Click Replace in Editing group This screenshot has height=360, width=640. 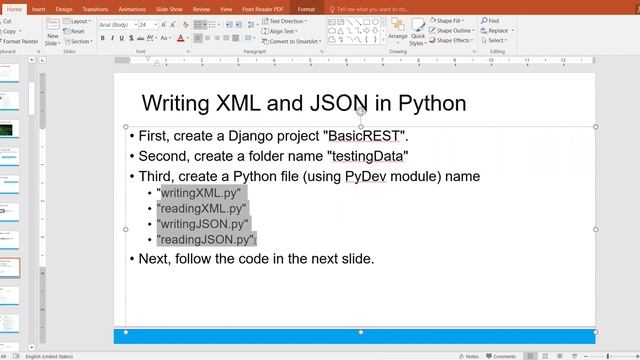pos(498,31)
